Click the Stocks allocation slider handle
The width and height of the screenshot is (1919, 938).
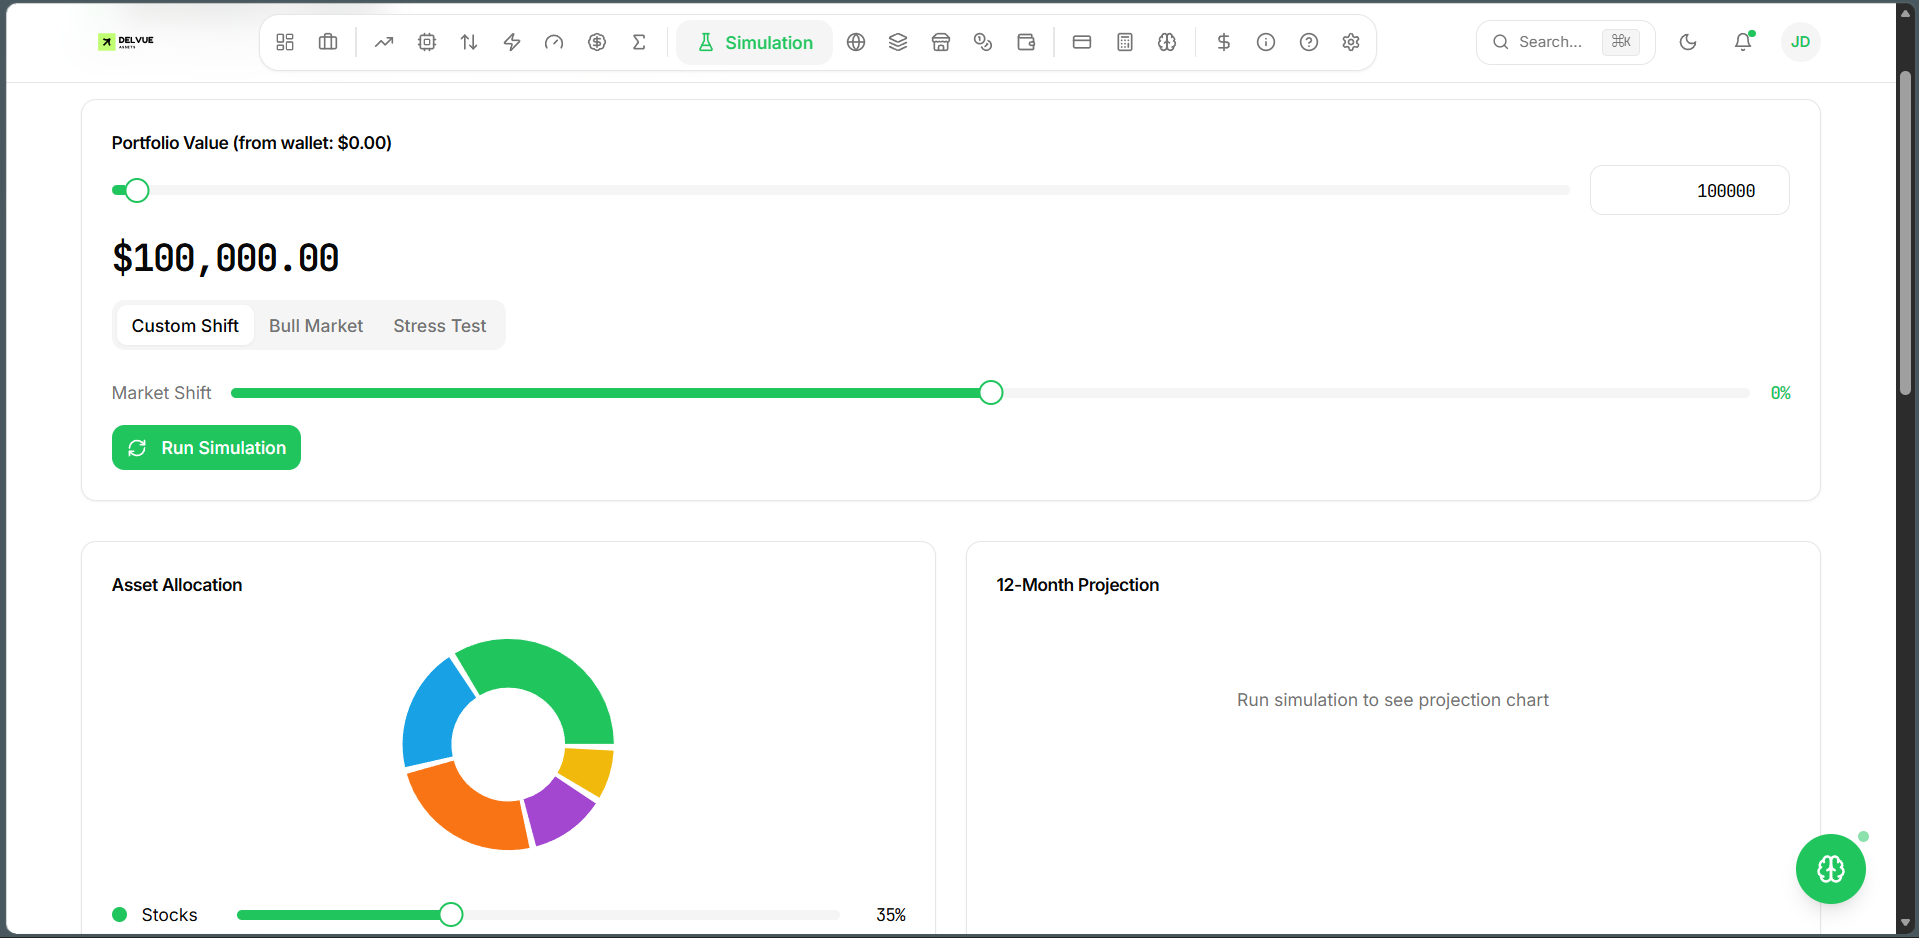[x=451, y=914]
